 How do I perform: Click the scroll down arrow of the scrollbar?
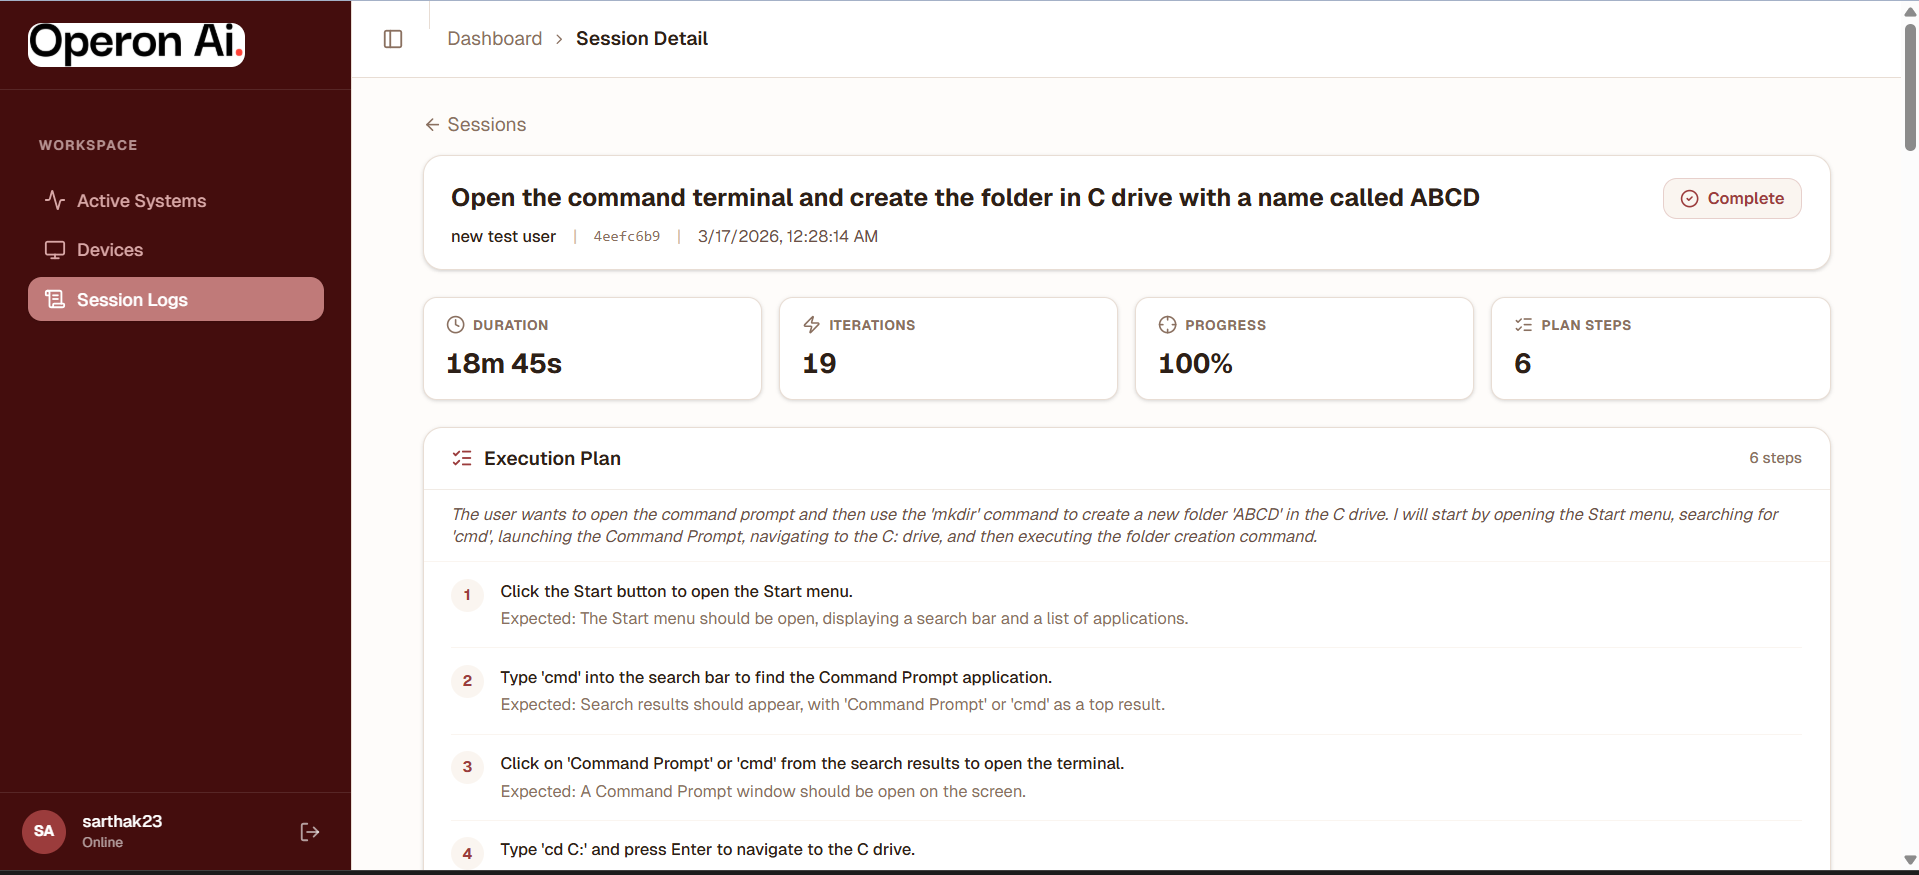(x=1910, y=860)
